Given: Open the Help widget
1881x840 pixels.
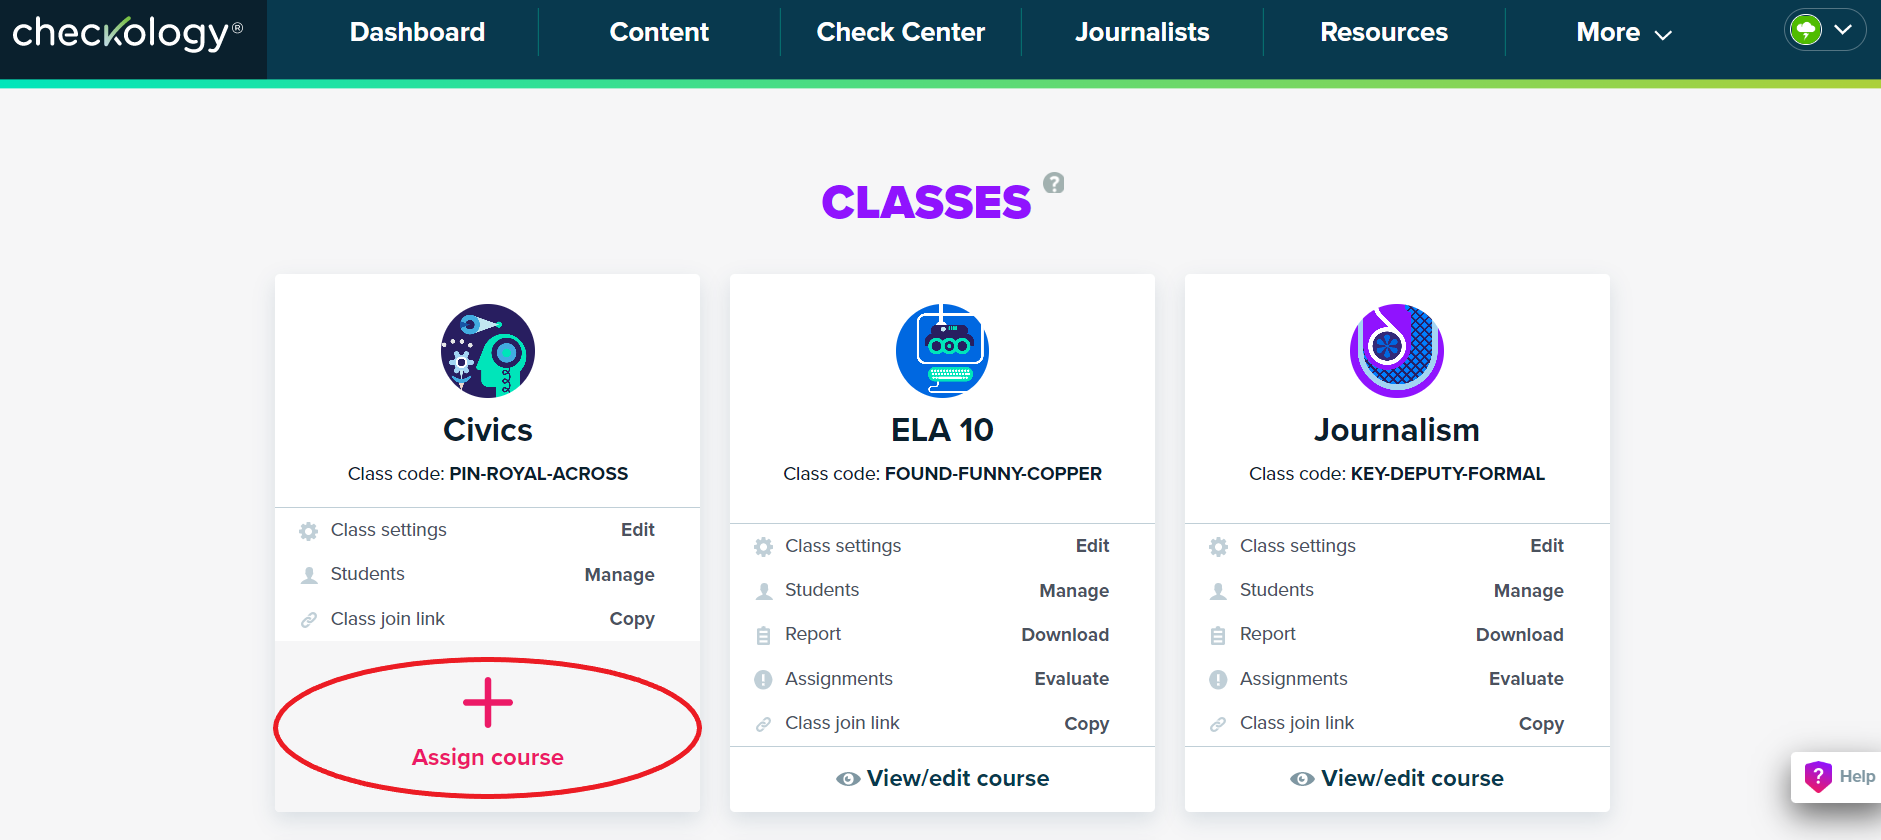Looking at the screenshot, I should tap(1838, 777).
